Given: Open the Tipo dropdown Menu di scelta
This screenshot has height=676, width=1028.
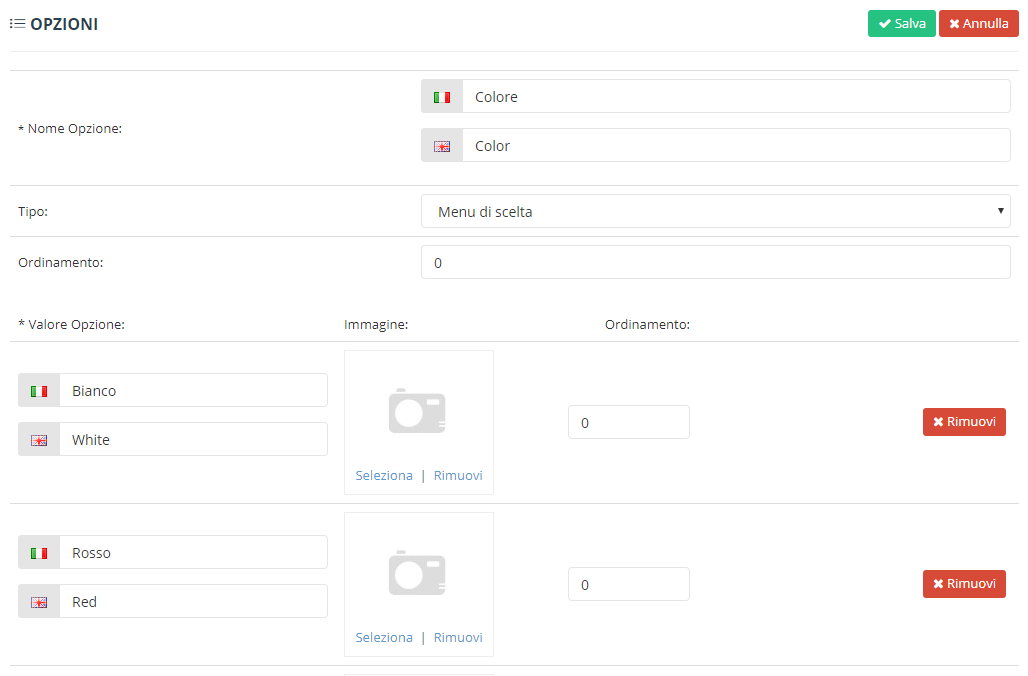Looking at the screenshot, I should 715,211.
